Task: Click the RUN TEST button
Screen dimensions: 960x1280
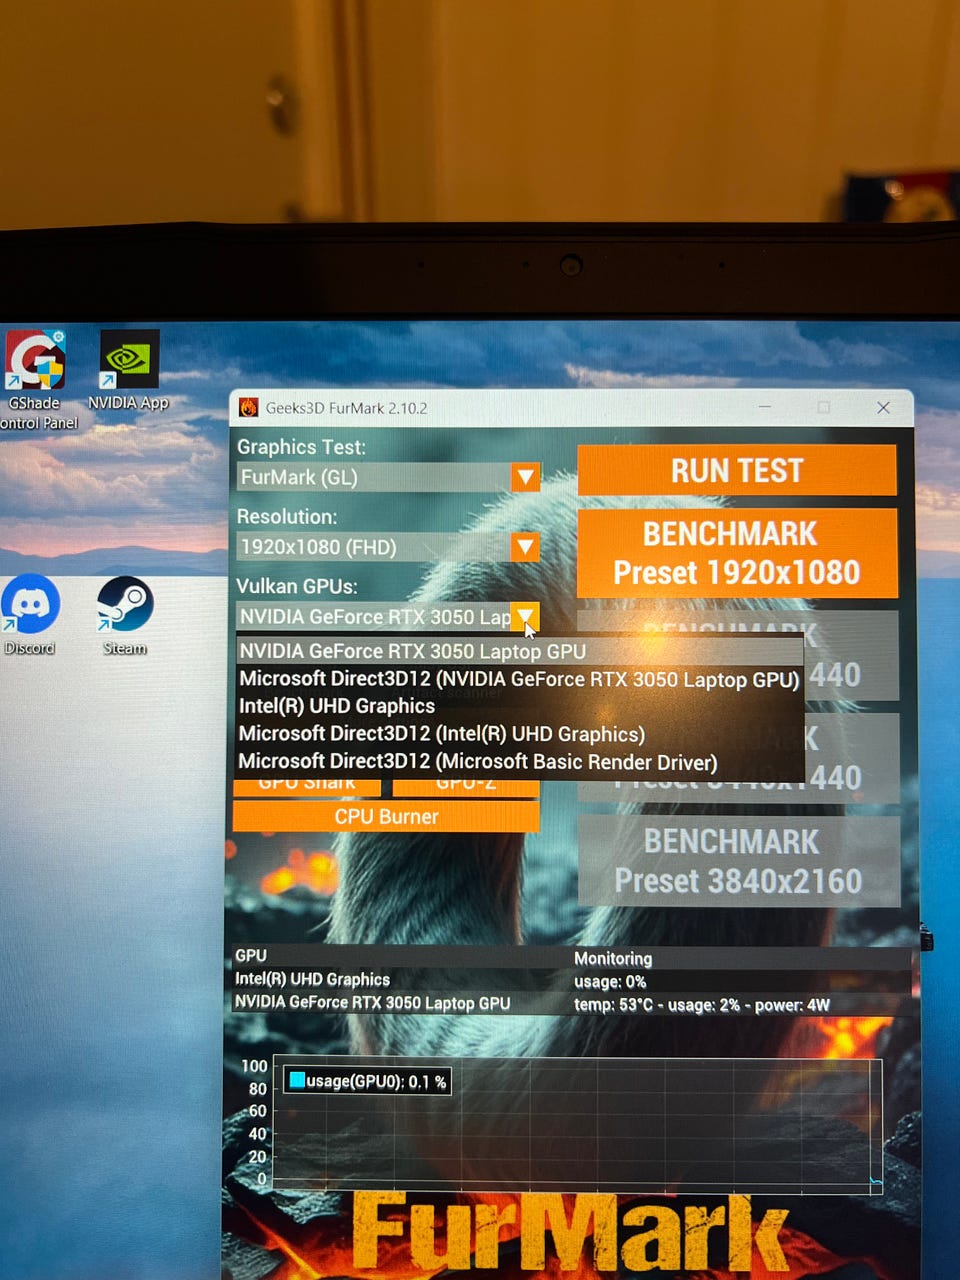Action: pyautogui.click(x=737, y=470)
